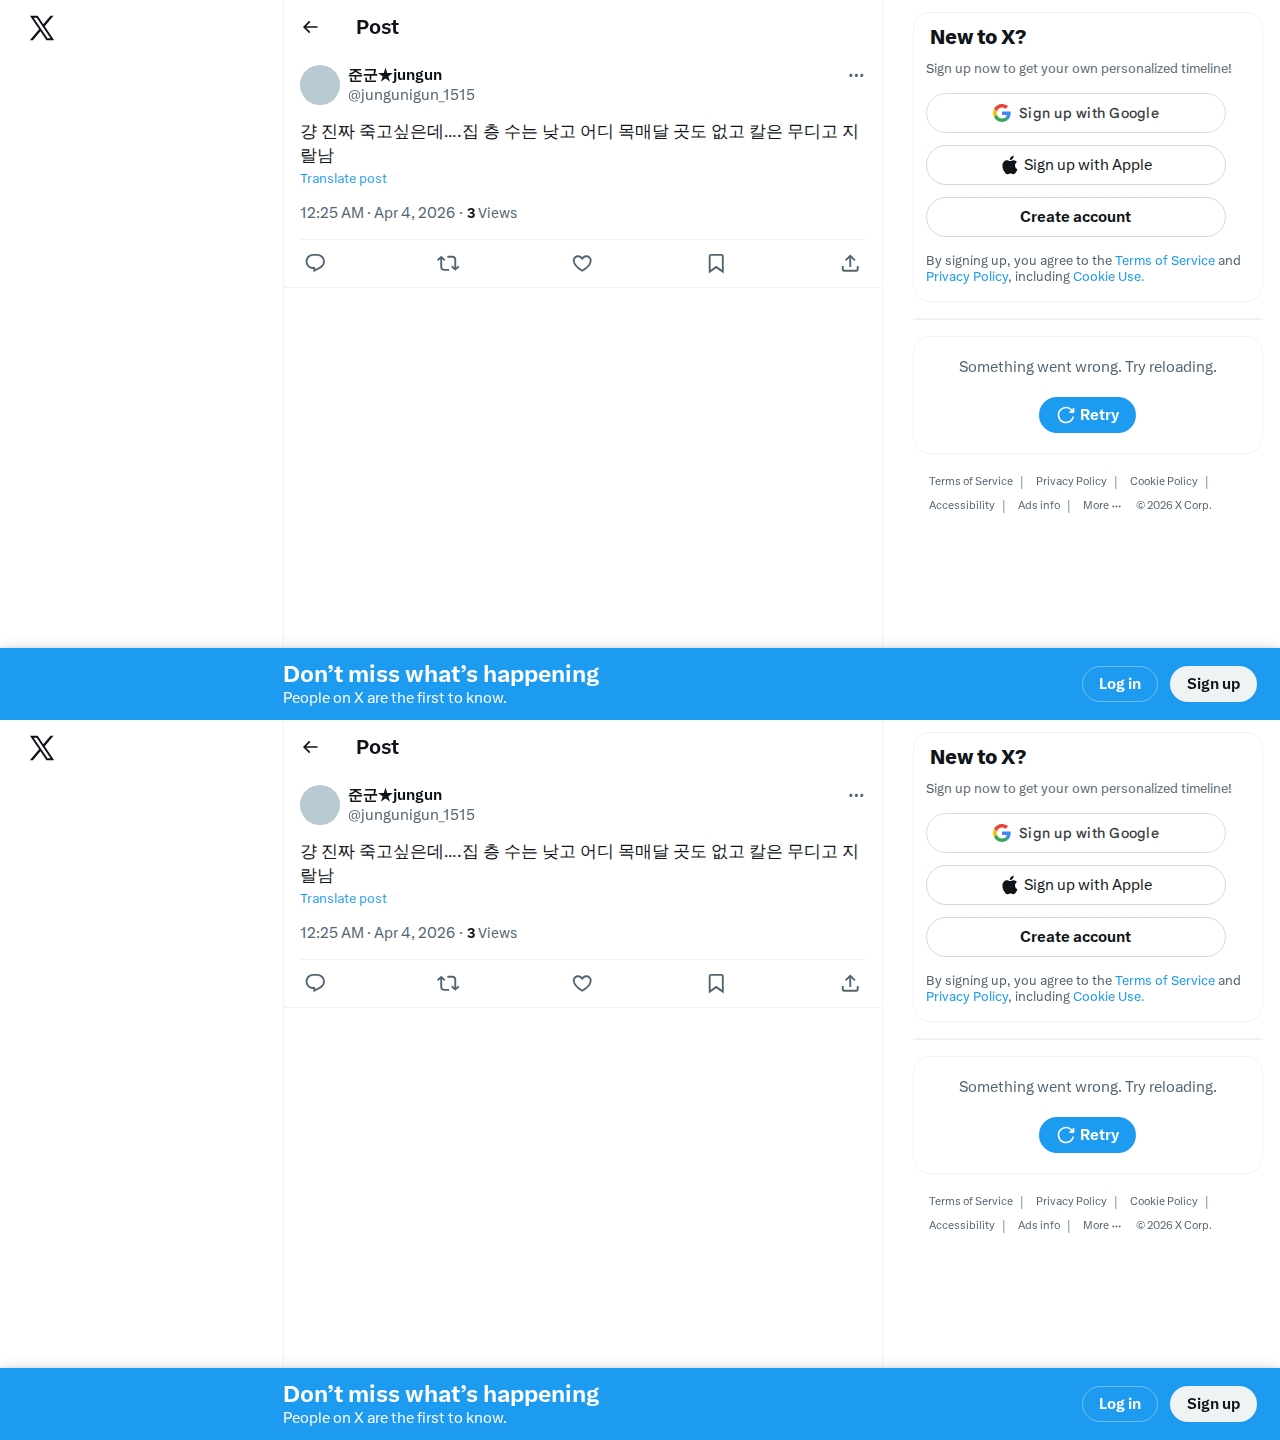Click the share icon on the upper post

[850, 263]
